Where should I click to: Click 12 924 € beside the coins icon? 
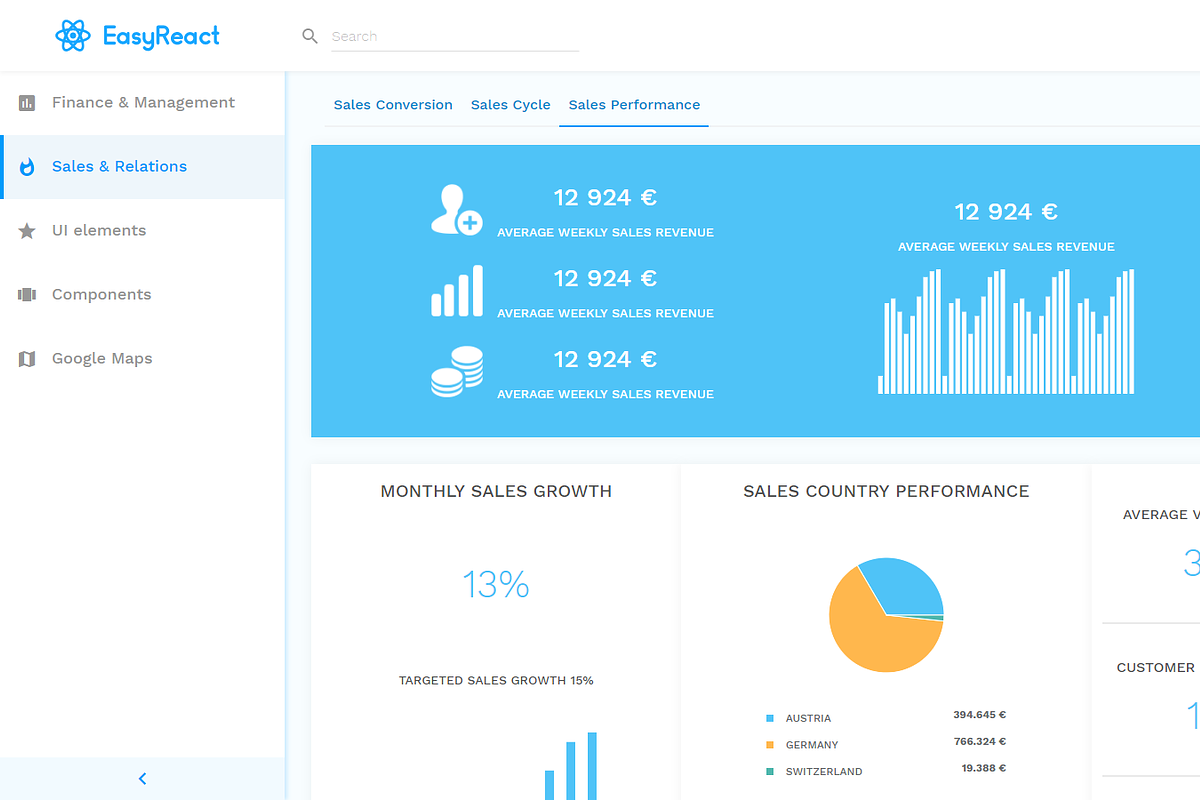point(605,359)
